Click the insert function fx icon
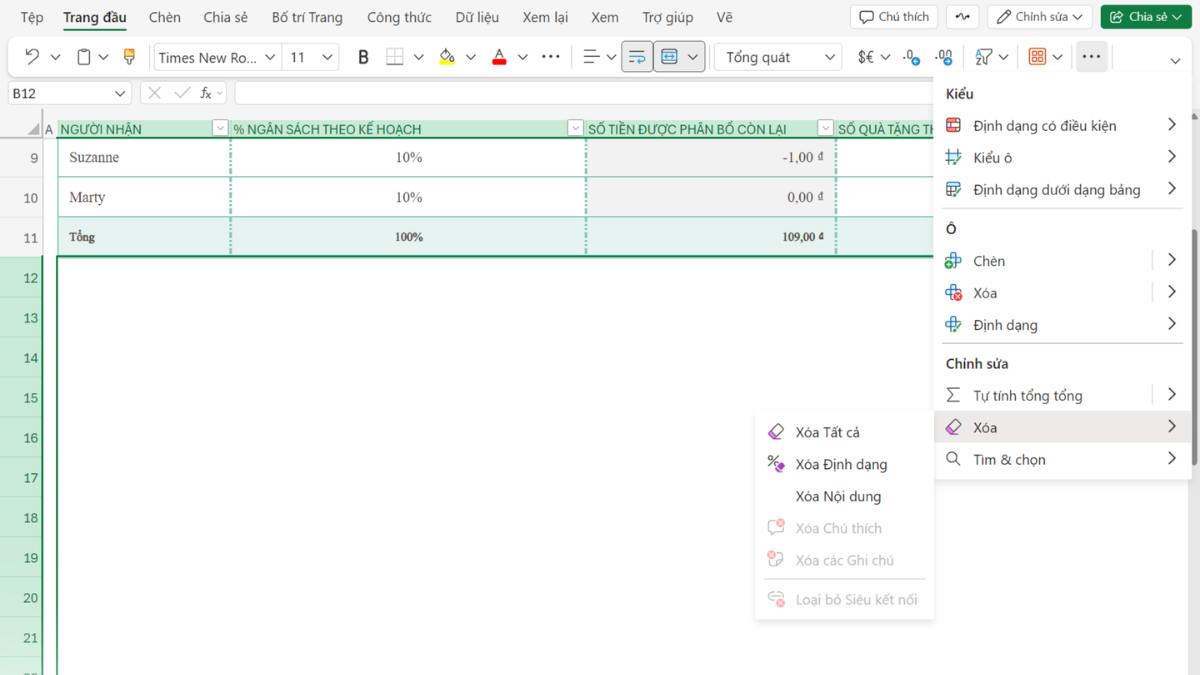This screenshot has height=675, width=1200. click(206, 93)
